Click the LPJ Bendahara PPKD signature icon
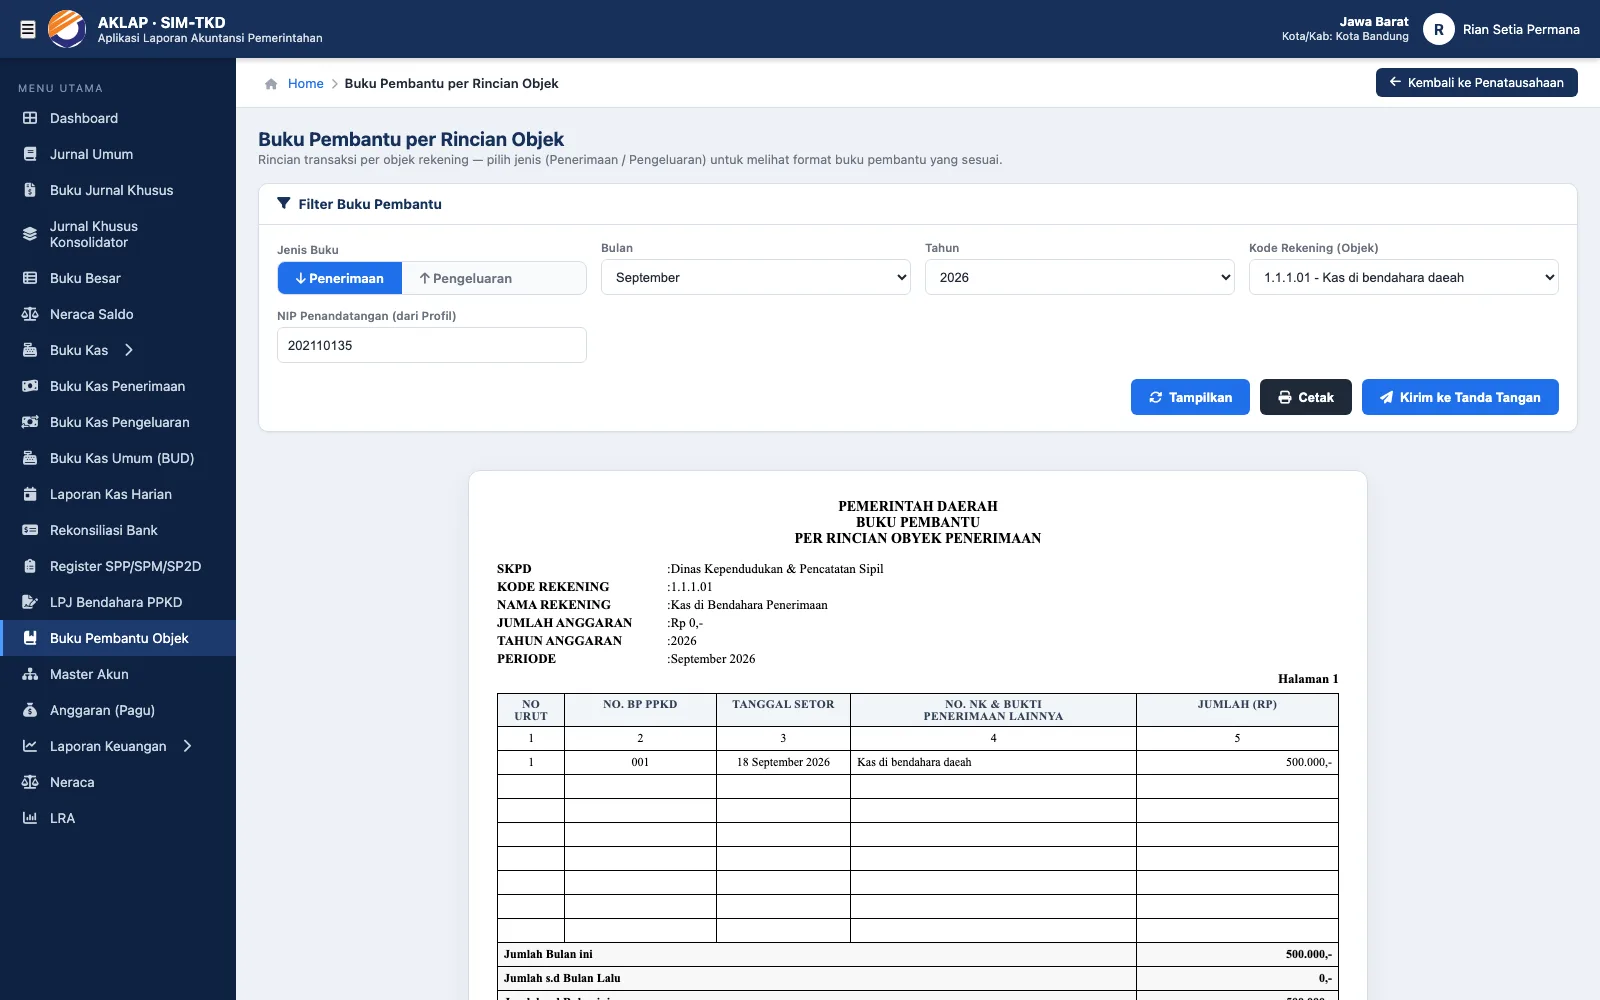Screen dimensions: 1600x1000 tap(30, 602)
